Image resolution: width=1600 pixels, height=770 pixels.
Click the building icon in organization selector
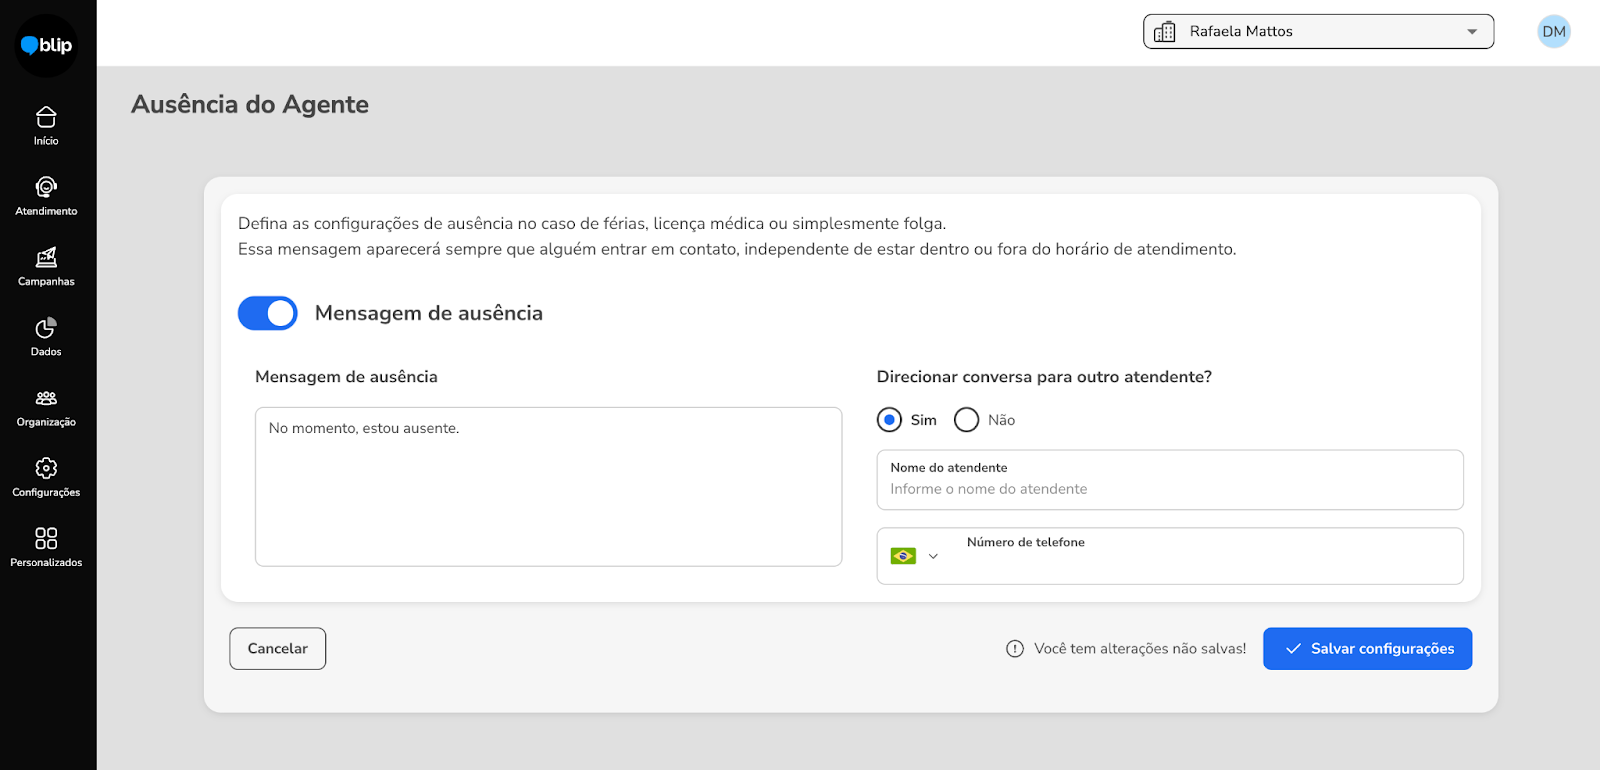click(x=1165, y=32)
